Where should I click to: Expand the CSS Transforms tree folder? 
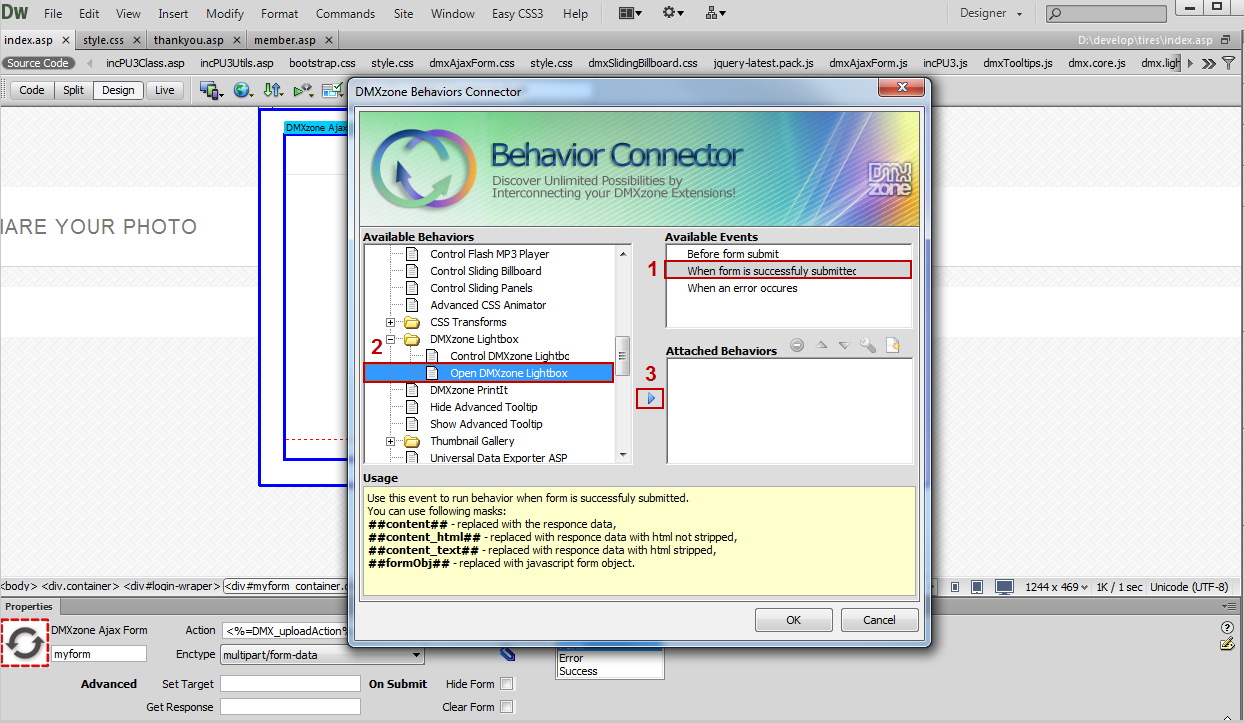tap(391, 322)
